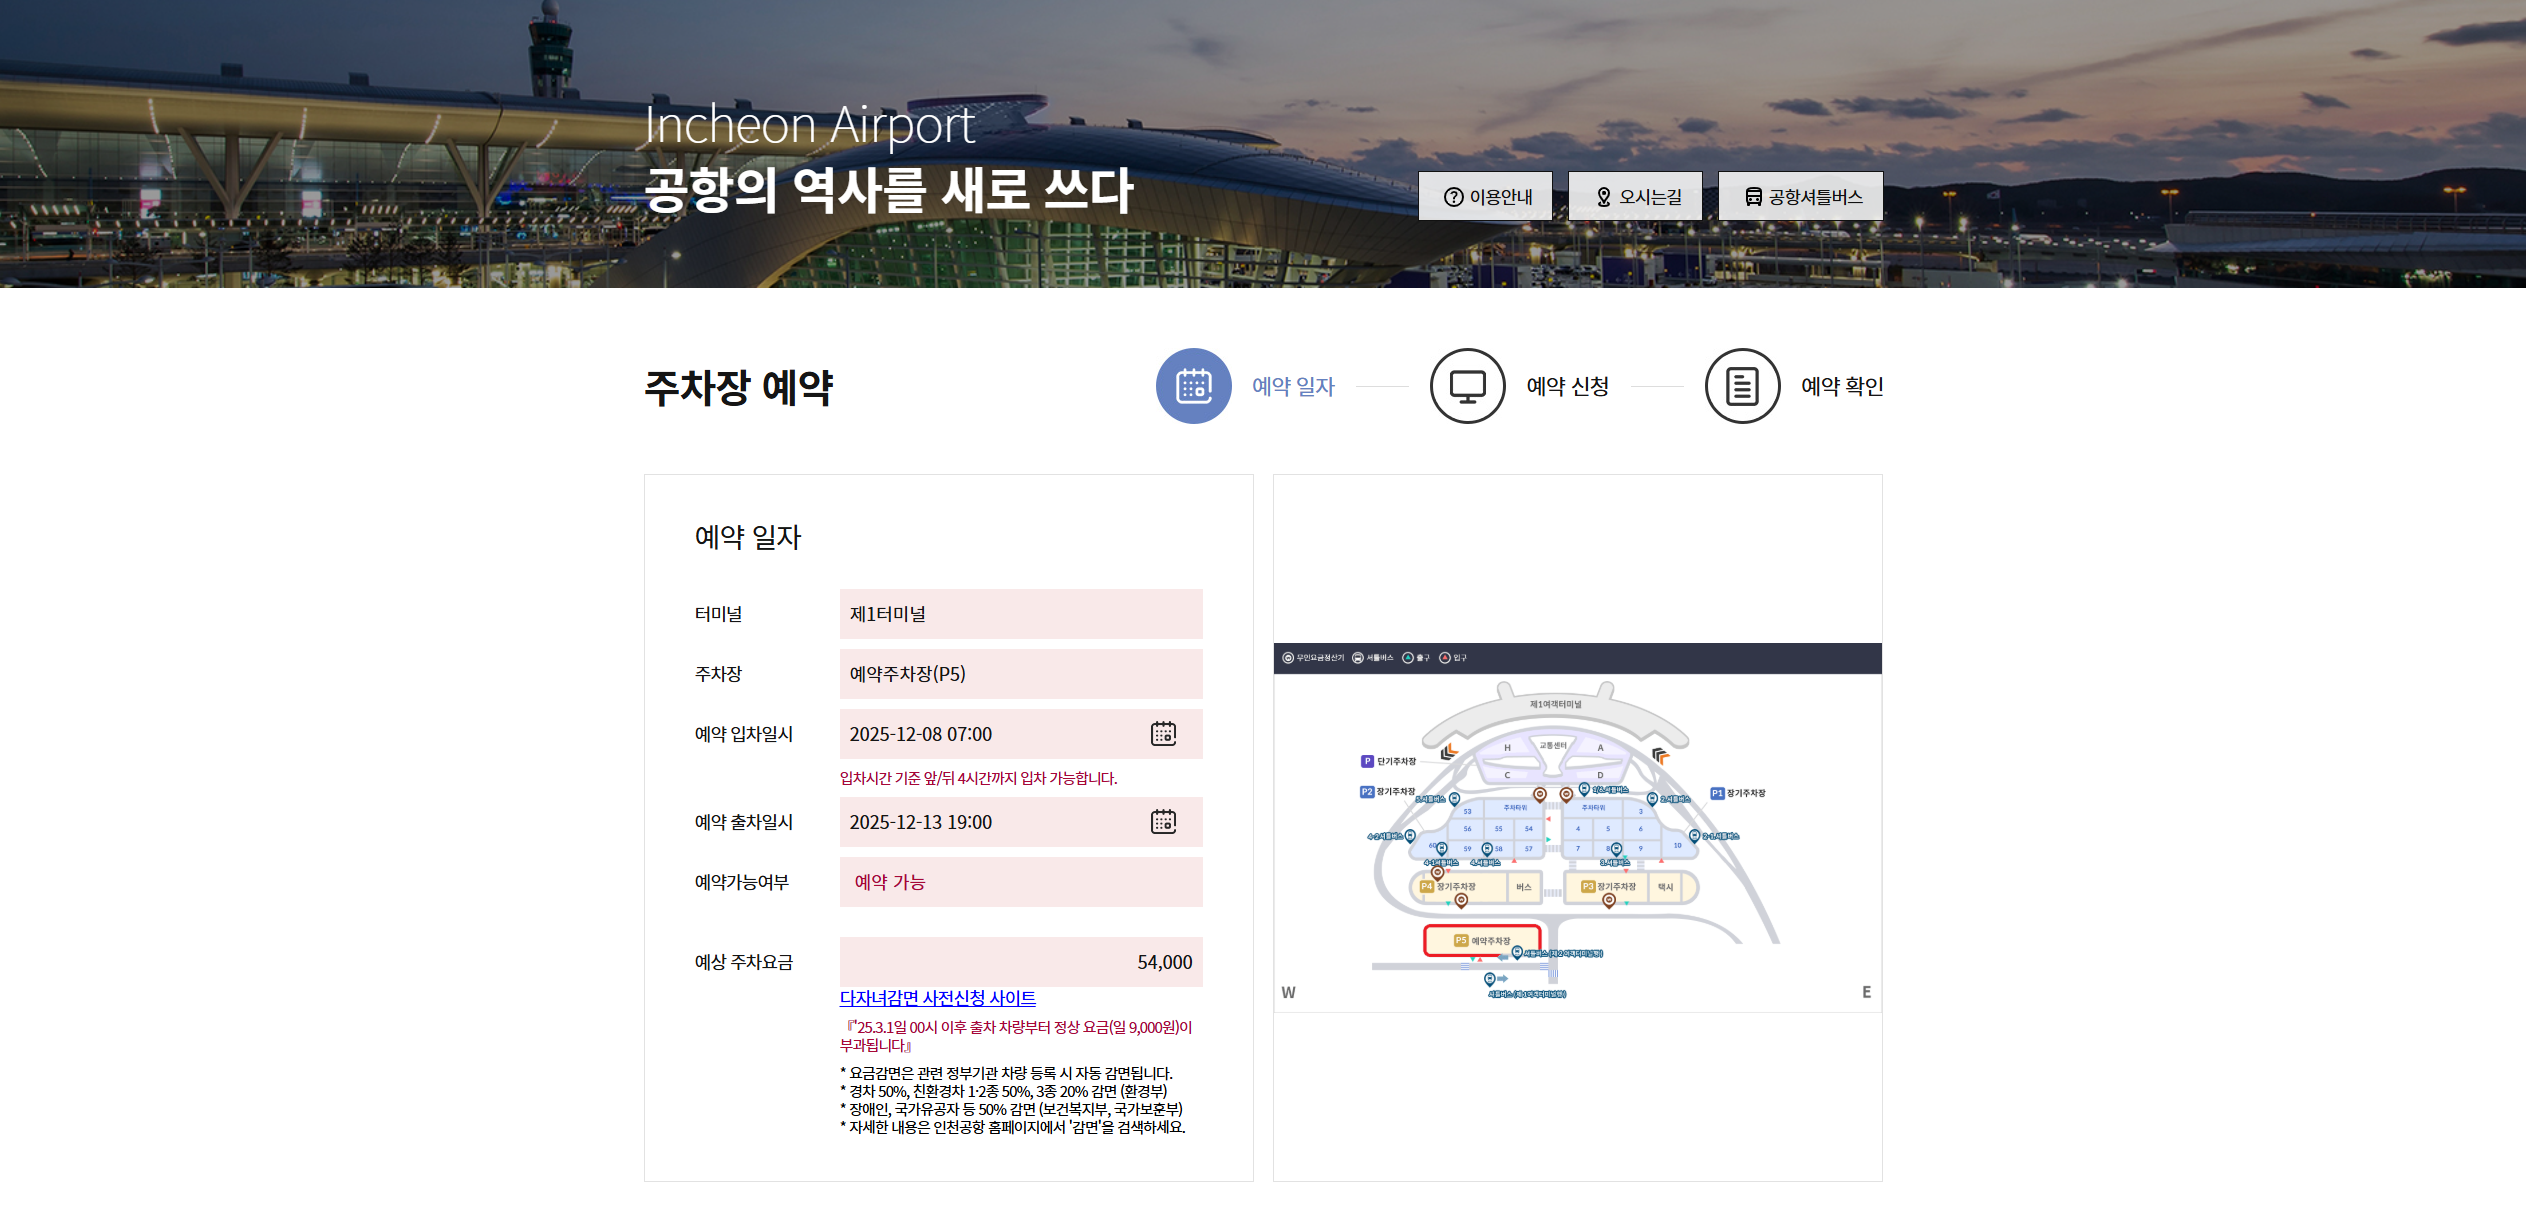This screenshot has height=1217, width=2526.
Task: Click the P5 예약주차장 highlighted map area
Action: coord(1482,941)
